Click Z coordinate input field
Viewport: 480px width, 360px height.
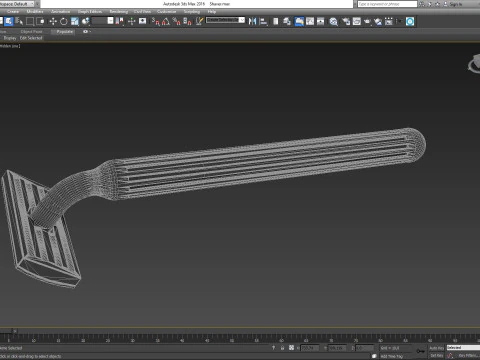(364, 348)
